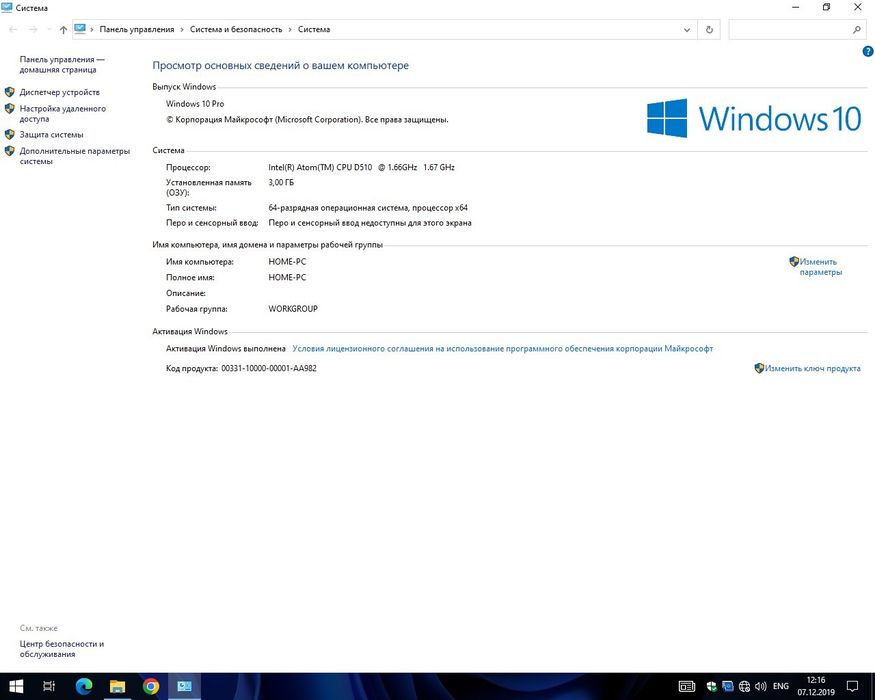Click the help question mark icon
This screenshot has width=875, height=700.
868,51
